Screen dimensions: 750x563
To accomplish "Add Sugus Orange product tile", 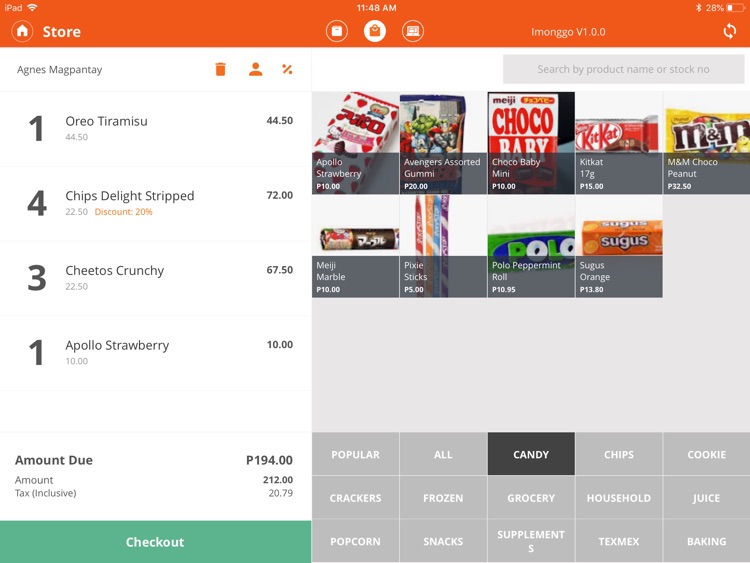I will coord(619,246).
